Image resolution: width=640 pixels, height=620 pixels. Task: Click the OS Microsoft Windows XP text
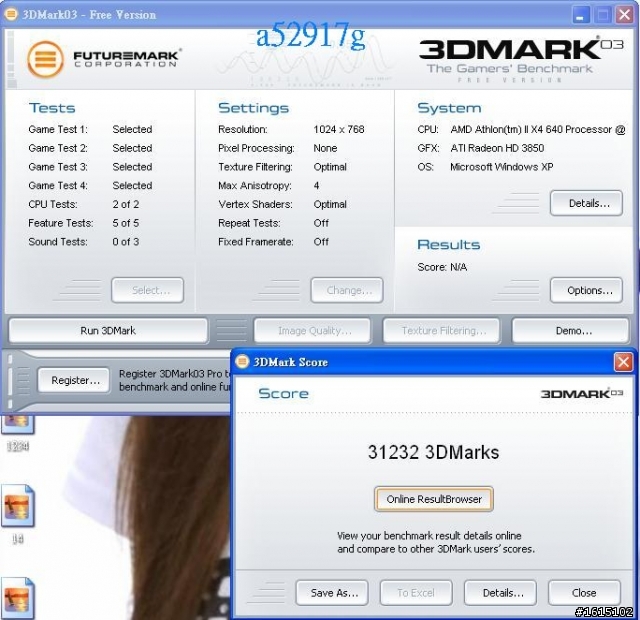(x=502, y=167)
